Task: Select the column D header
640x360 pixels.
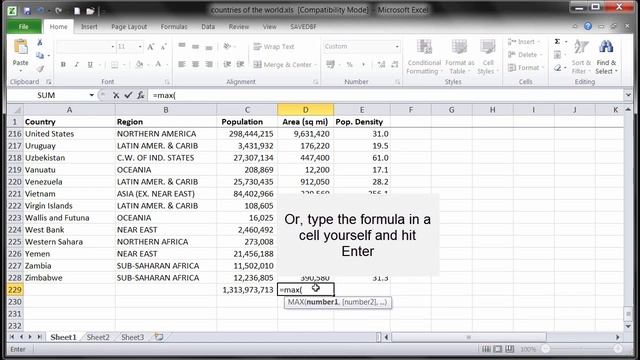Action: (305, 110)
